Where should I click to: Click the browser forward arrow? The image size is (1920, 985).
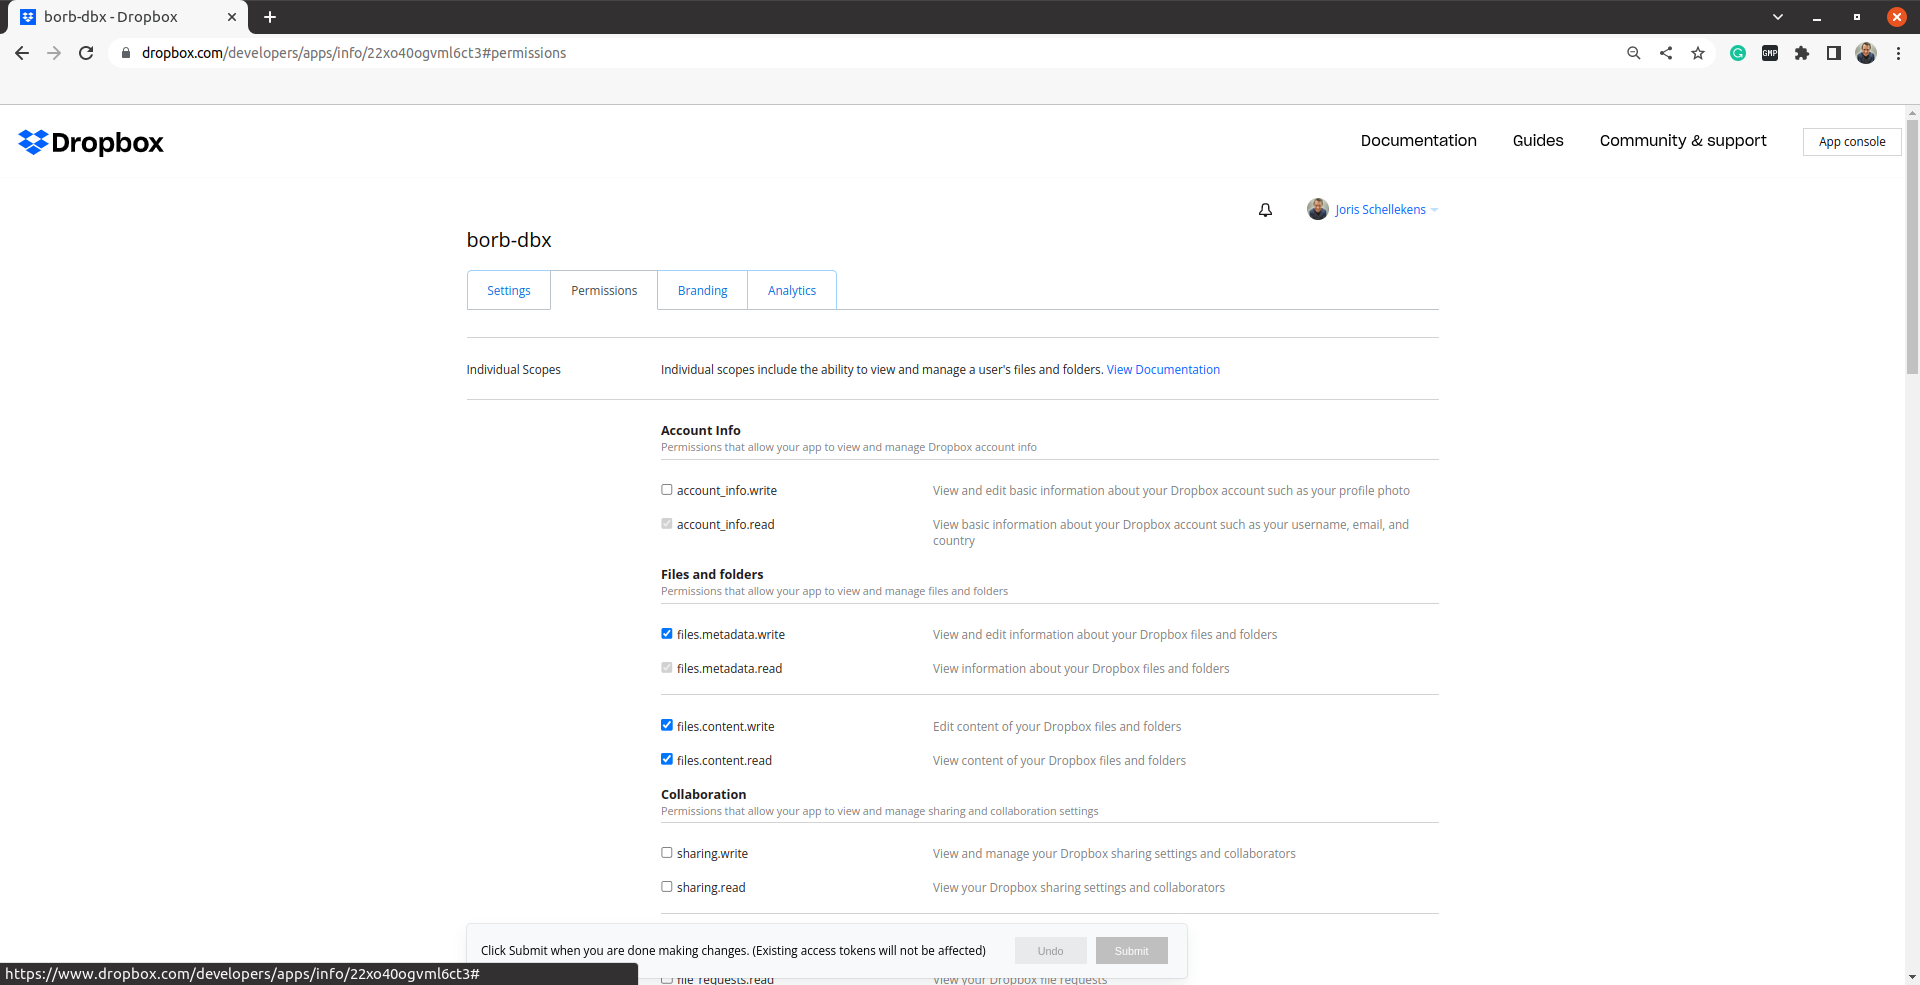[54, 53]
